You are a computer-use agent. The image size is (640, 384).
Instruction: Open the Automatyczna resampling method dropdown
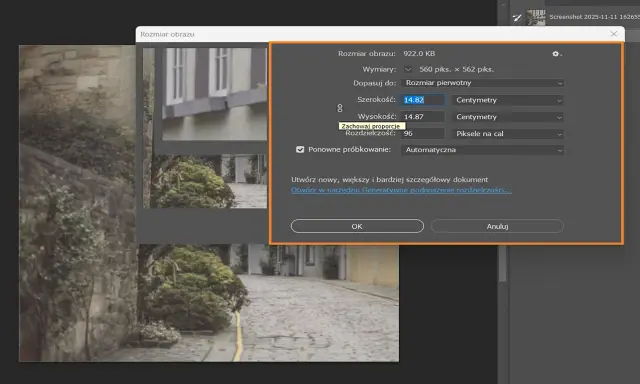(x=483, y=150)
